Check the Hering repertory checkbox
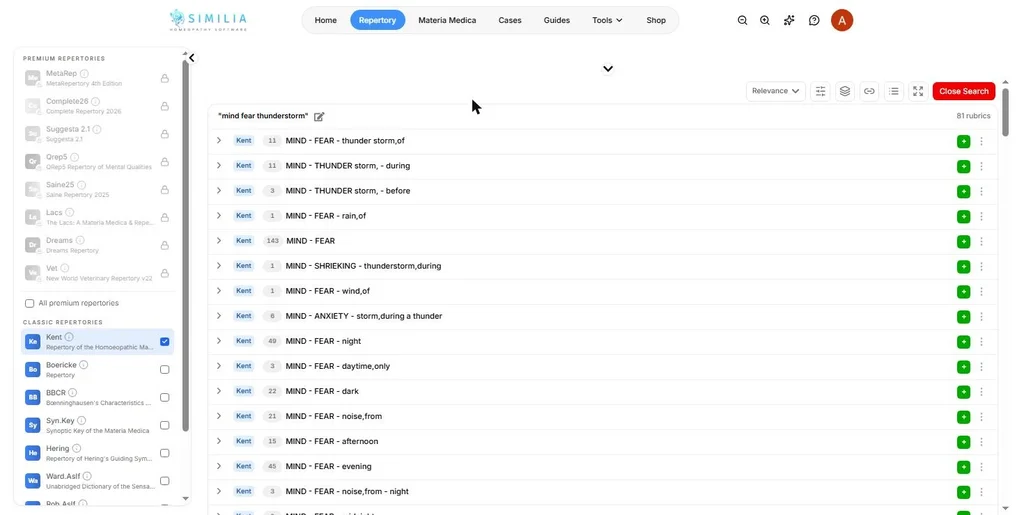1024x515 pixels. [x=165, y=453]
